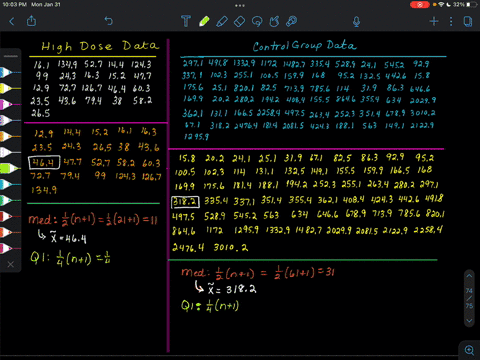
Task: Select the Highlighter tool
Action: (x=222, y=21)
